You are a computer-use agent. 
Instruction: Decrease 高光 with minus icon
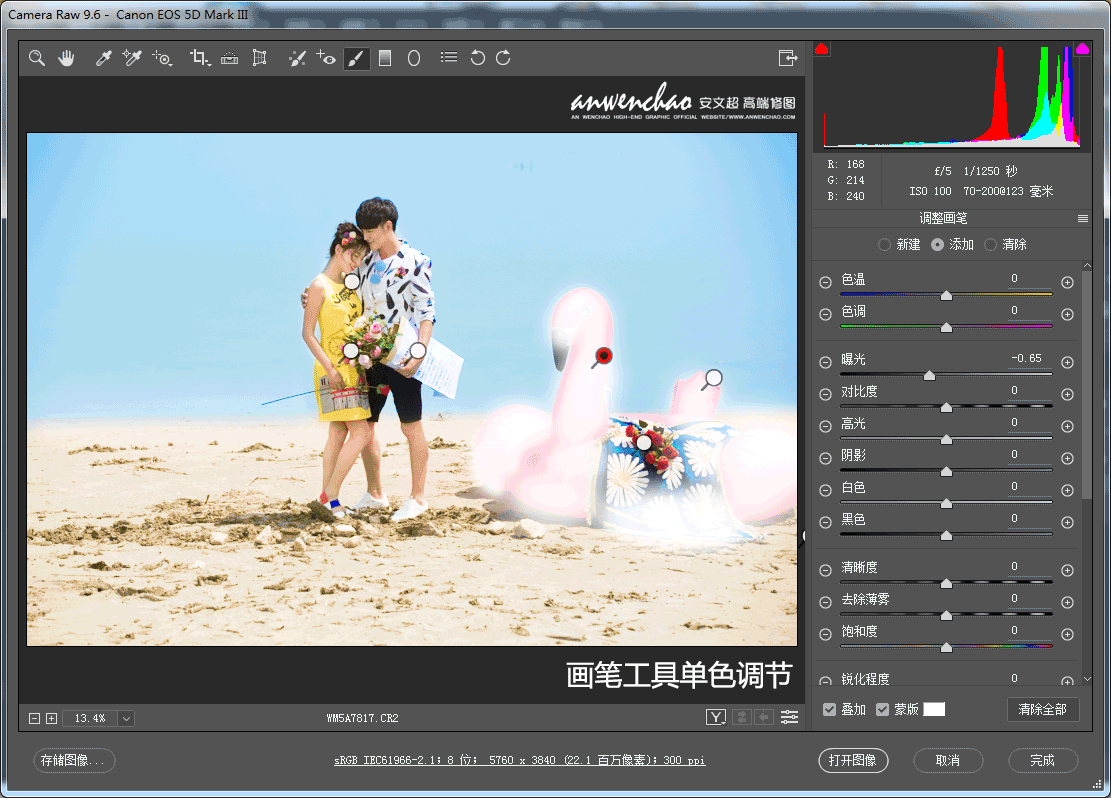click(825, 426)
